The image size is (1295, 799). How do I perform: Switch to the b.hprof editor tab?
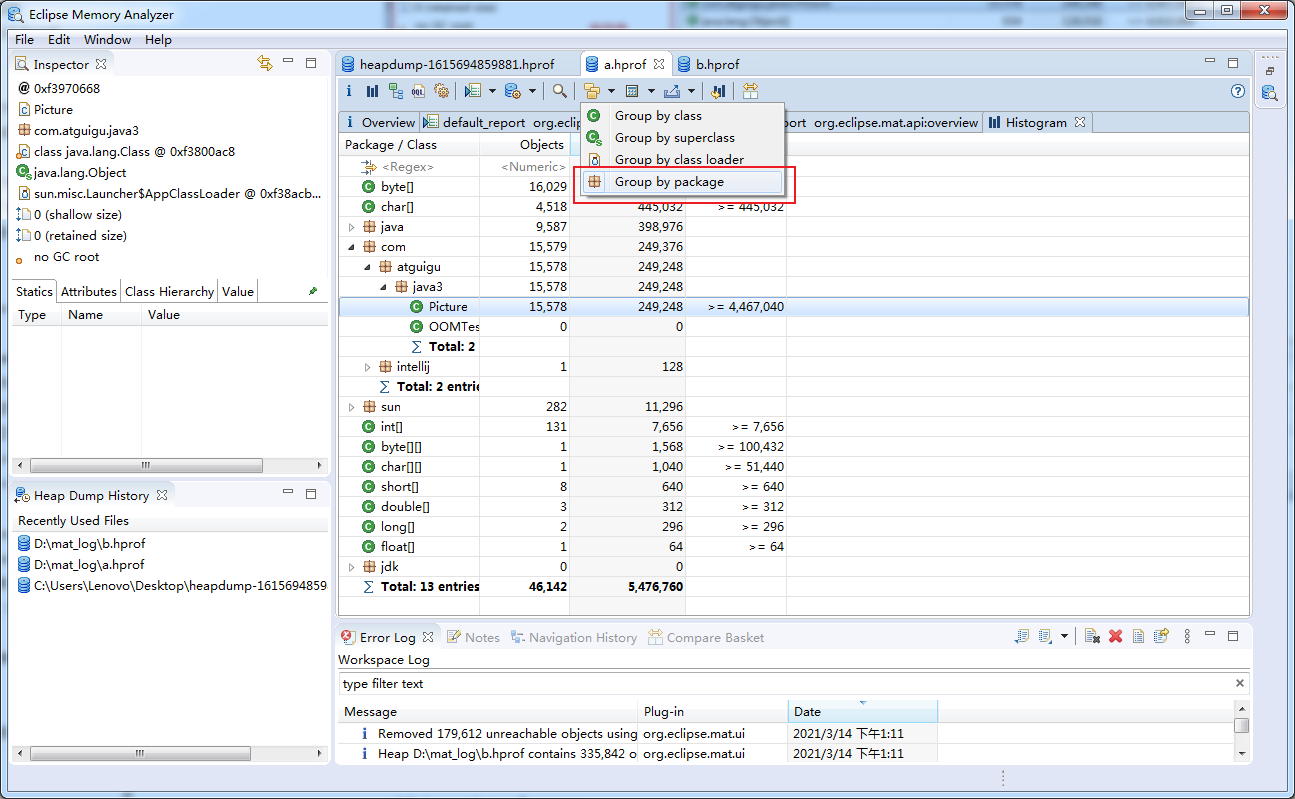tap(708, 64)
